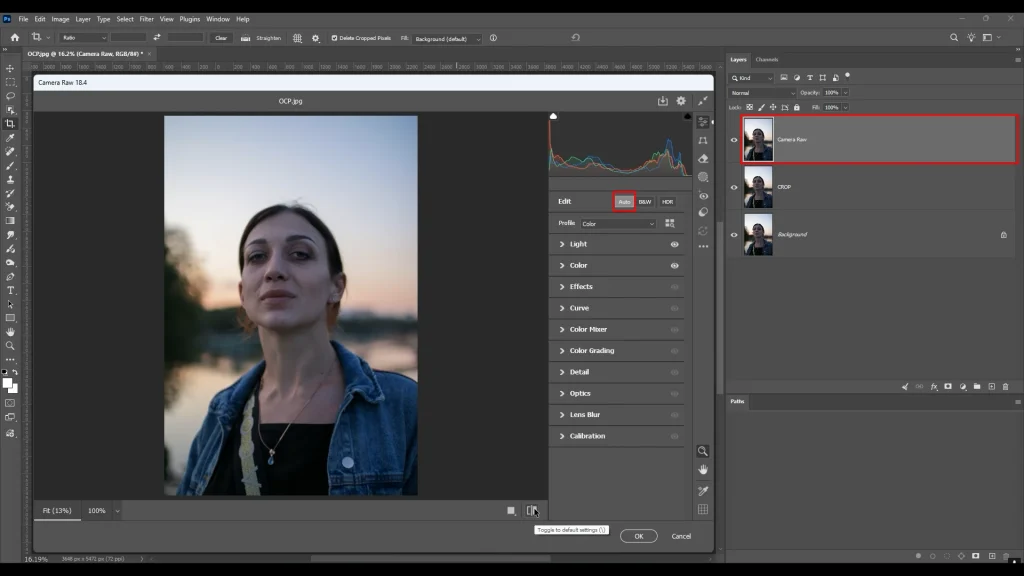Click Camera Raw color sampler tool
This screenshot has height=576, width=1024.
[x=703, y=490]
